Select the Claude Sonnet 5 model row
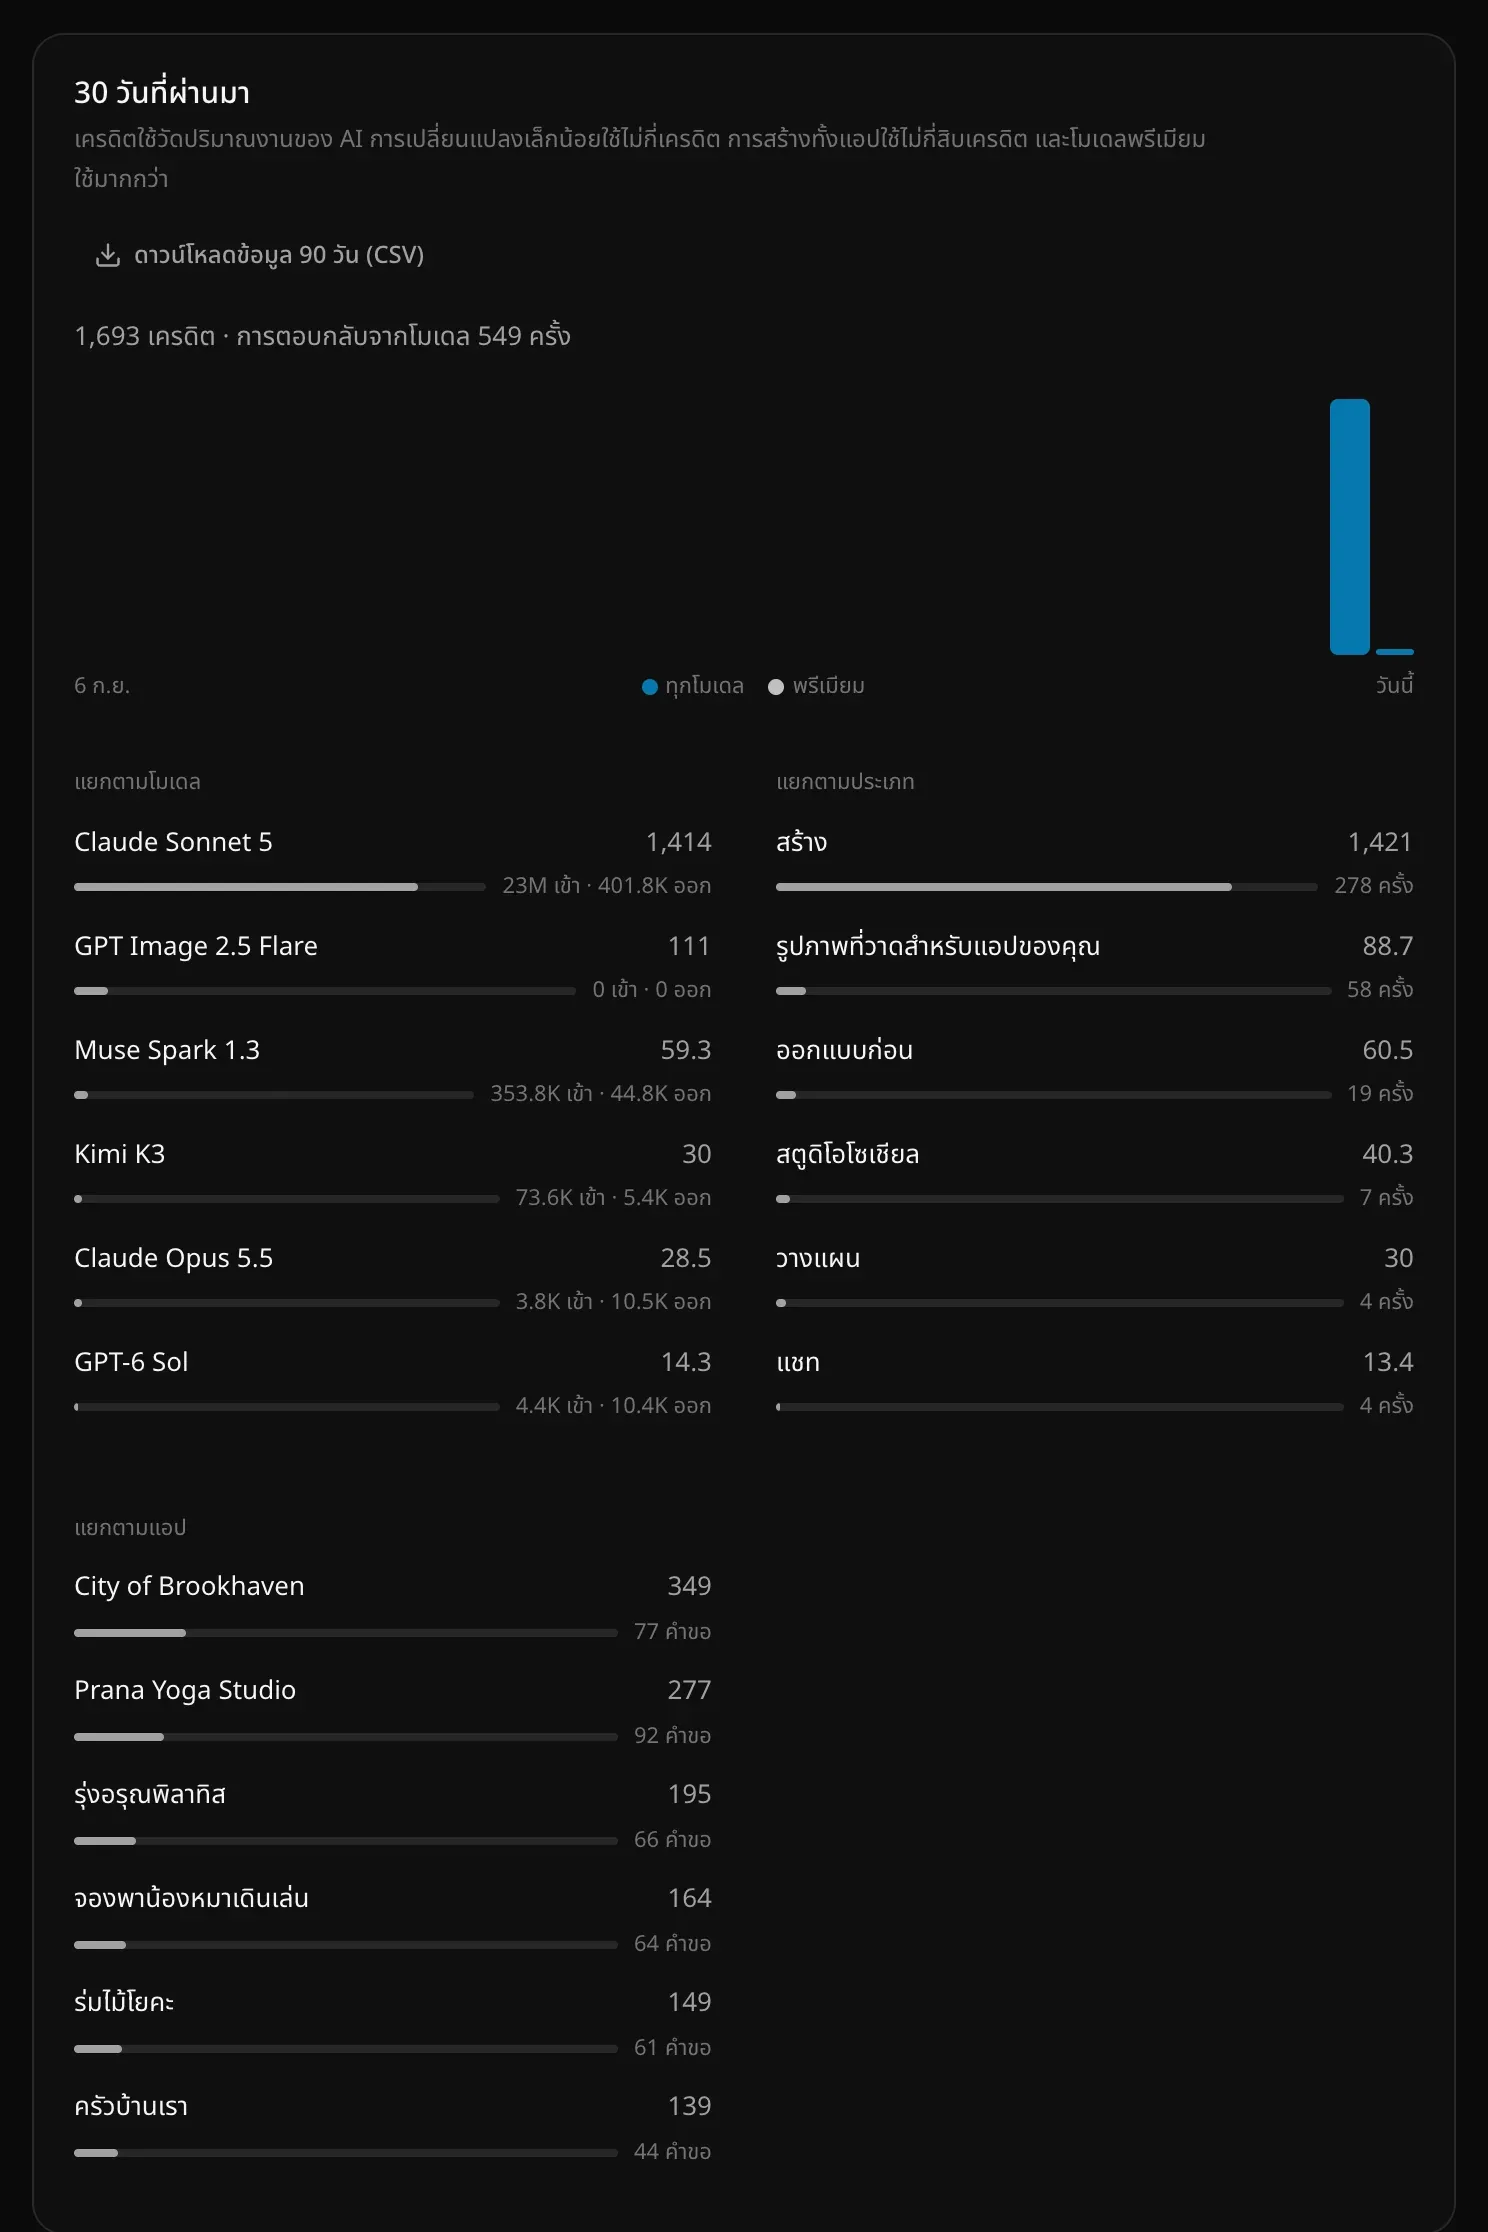The height and width of the screenshot is (2232, 1488). (x=393, y=862)
